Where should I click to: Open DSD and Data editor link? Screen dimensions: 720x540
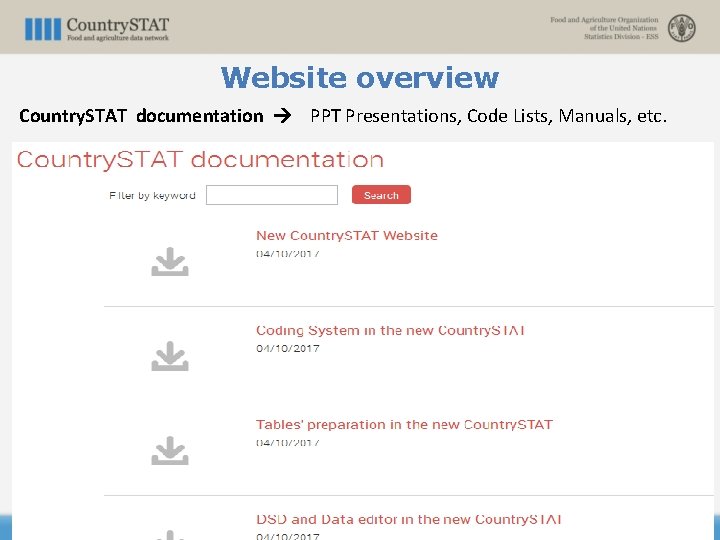pos(409,519)
